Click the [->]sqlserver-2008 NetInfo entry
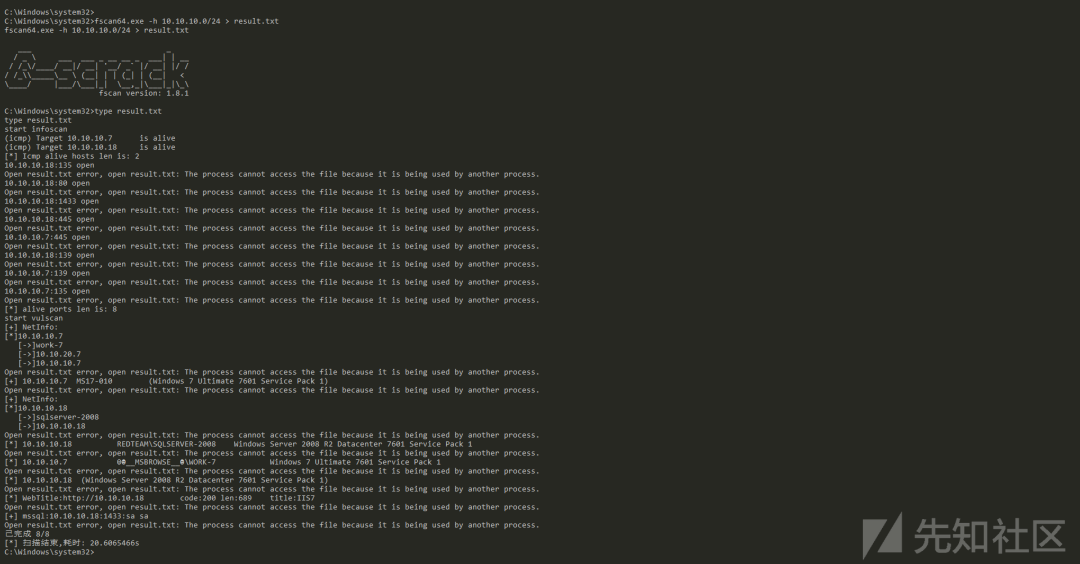 coord(59,417)
